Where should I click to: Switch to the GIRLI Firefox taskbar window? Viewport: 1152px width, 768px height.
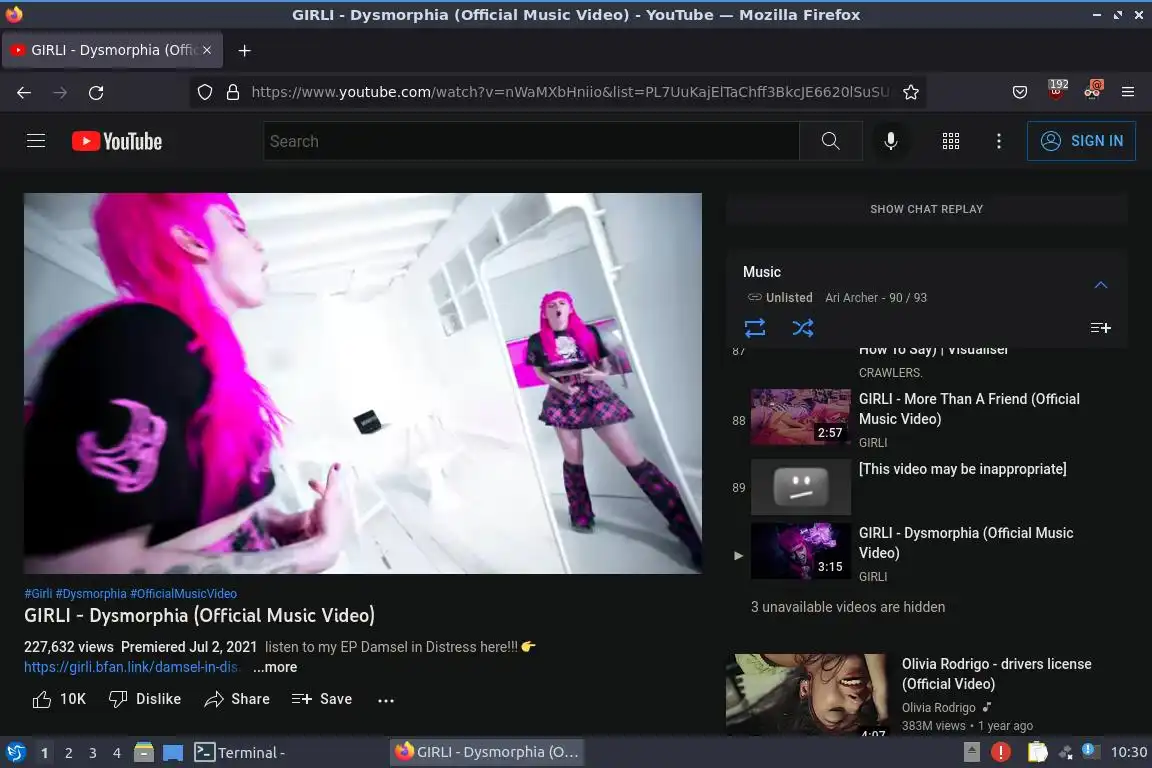(x=486, y=752)
